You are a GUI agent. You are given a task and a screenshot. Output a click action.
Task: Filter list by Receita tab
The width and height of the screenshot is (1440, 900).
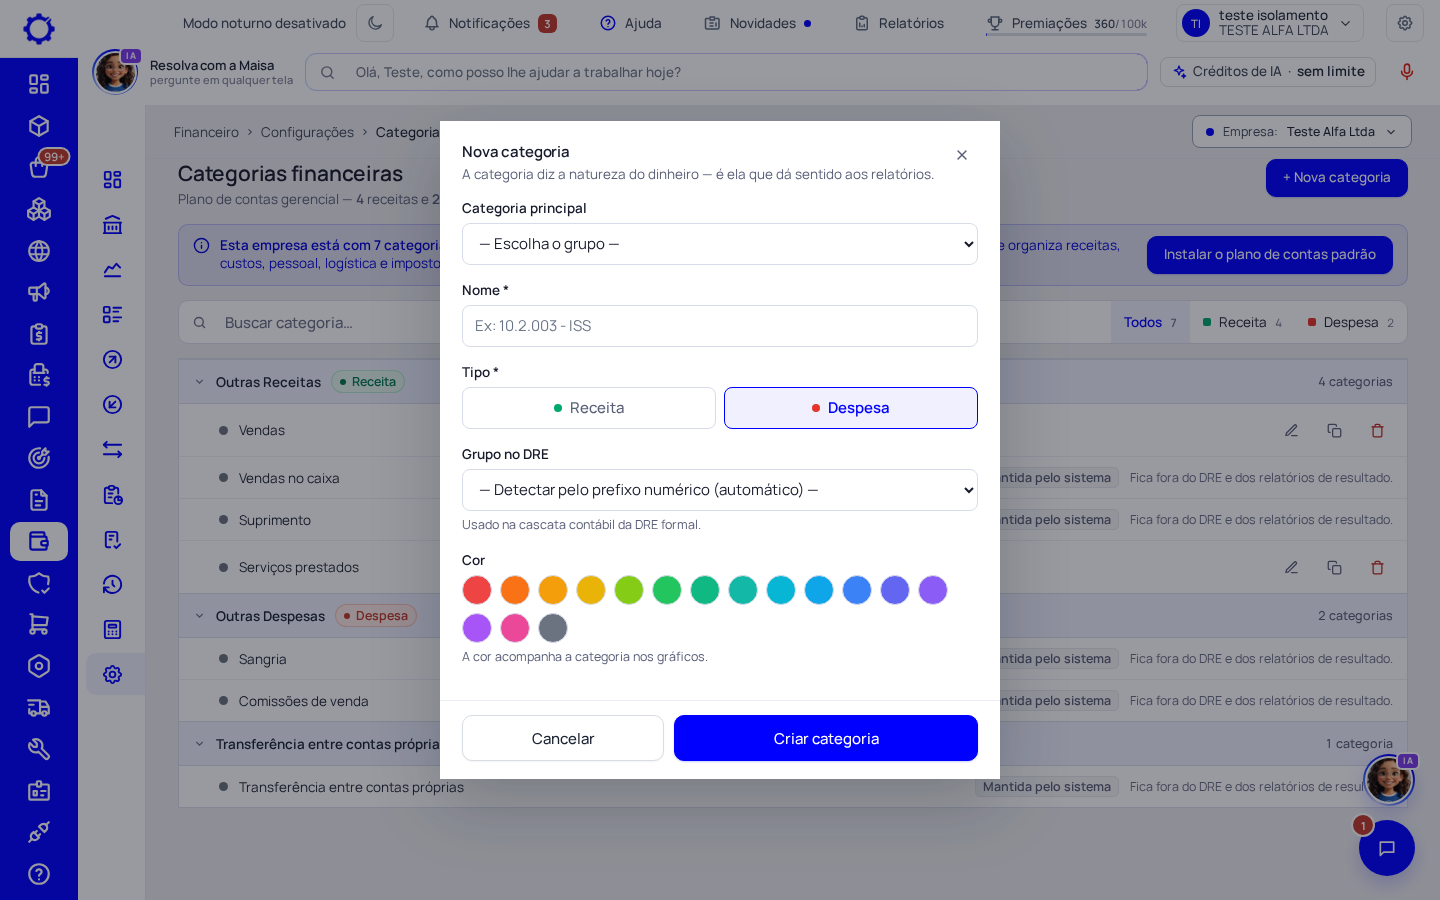coord(1242,322)
